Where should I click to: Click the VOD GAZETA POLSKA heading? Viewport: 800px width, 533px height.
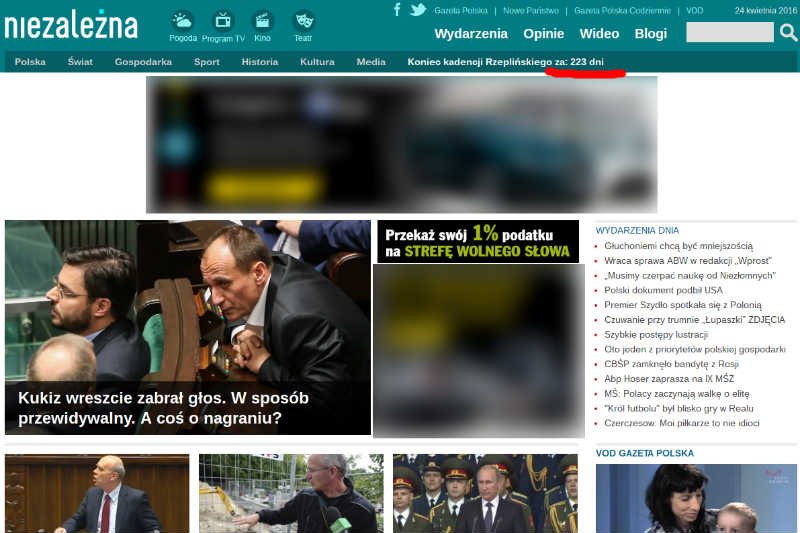click(644, 453)
